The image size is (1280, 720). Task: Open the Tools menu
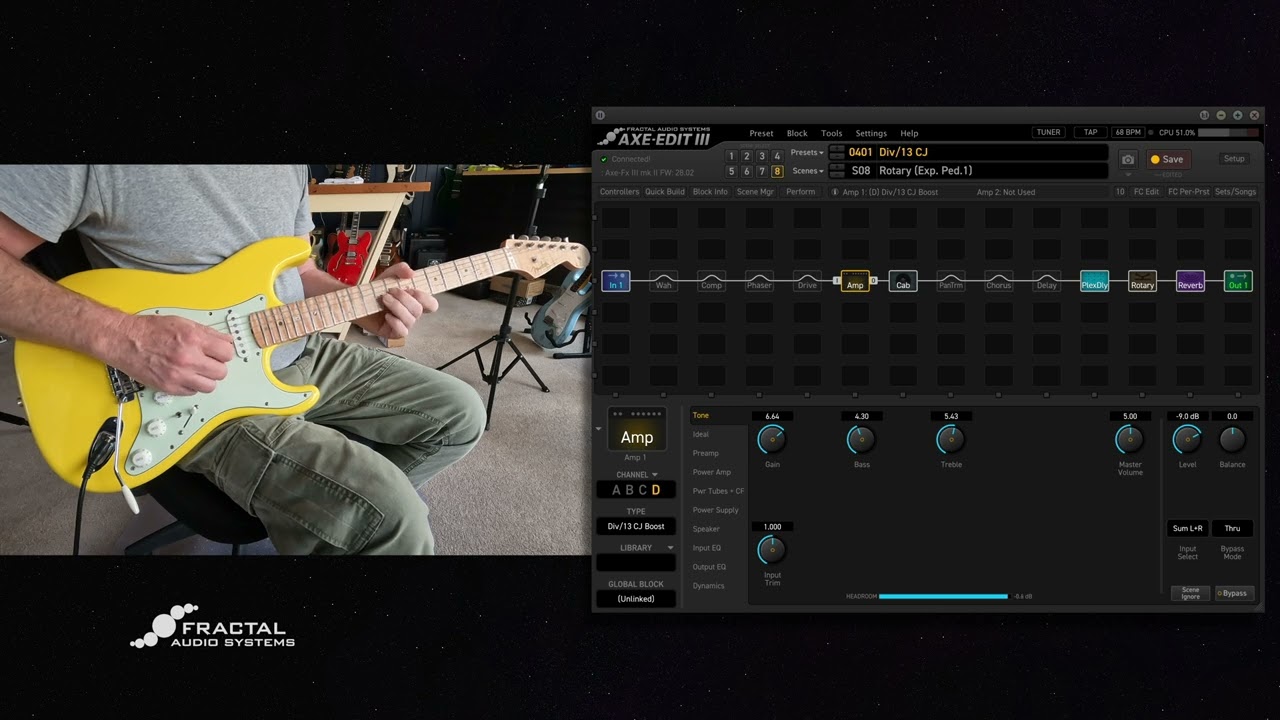[x=831, y=133]
